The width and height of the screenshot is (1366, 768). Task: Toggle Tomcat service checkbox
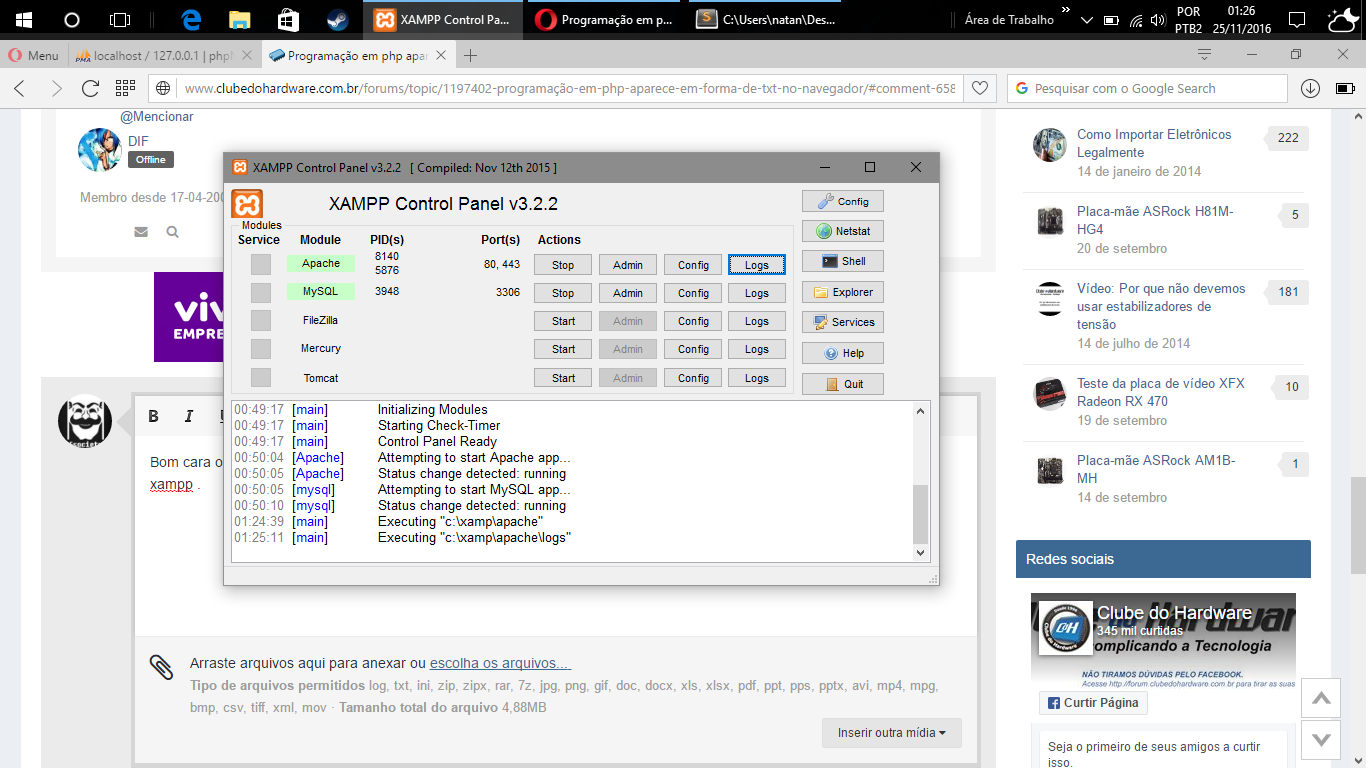260,377
